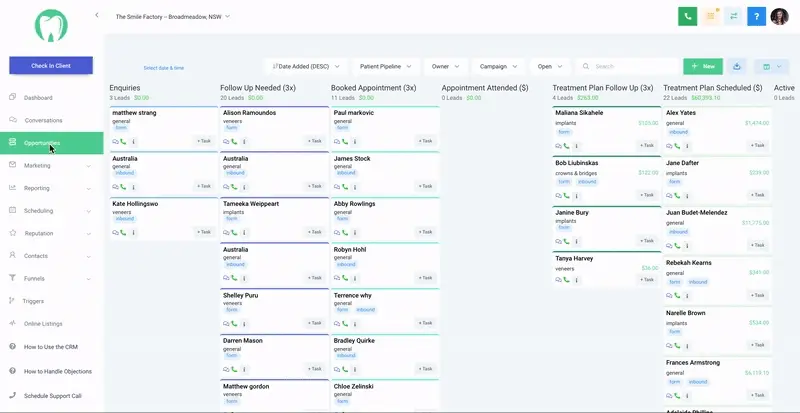Click the Select date & time link
This screenshot has width=800, height=413.
[164, 68]
